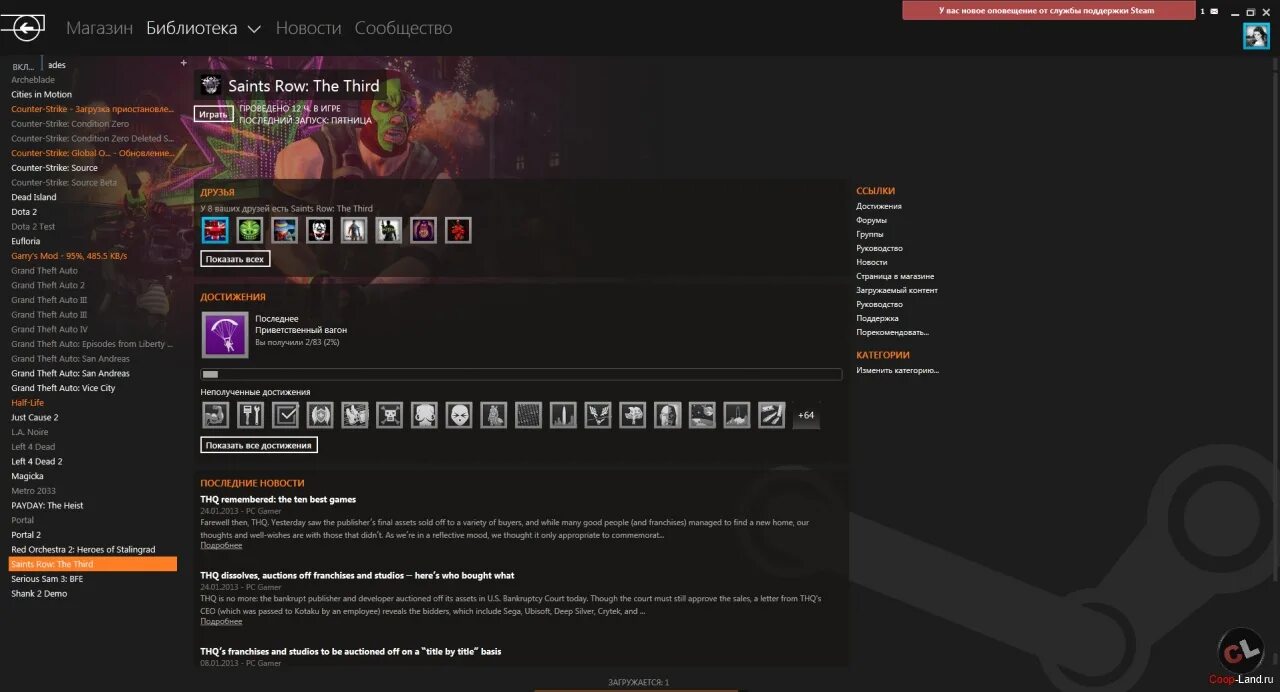
Task: Select Left 4 Dead 2 in library
Action: click(x=37, y=461)
